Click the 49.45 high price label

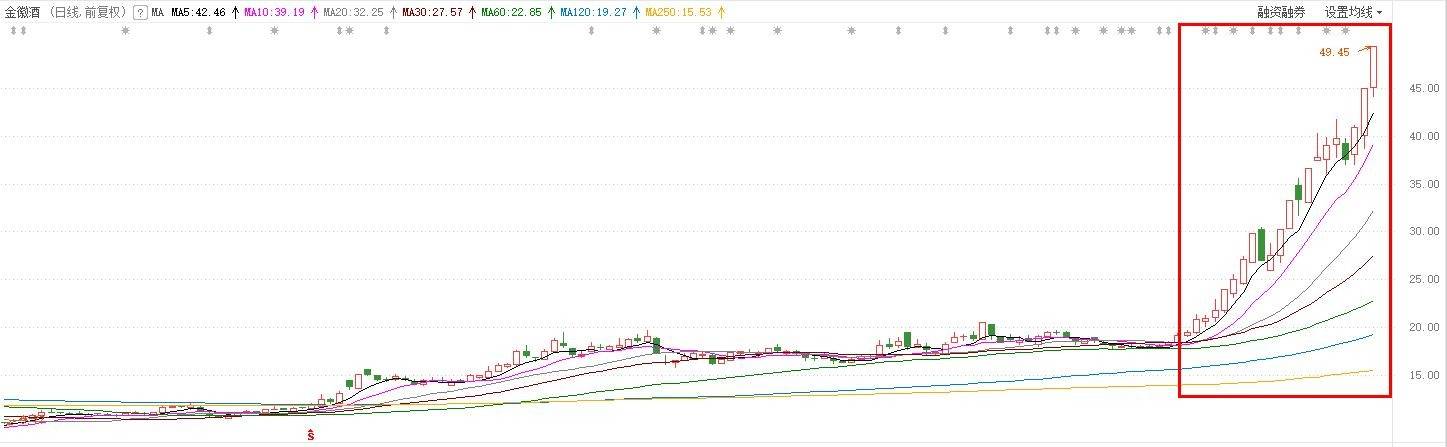click(1334, 52)
